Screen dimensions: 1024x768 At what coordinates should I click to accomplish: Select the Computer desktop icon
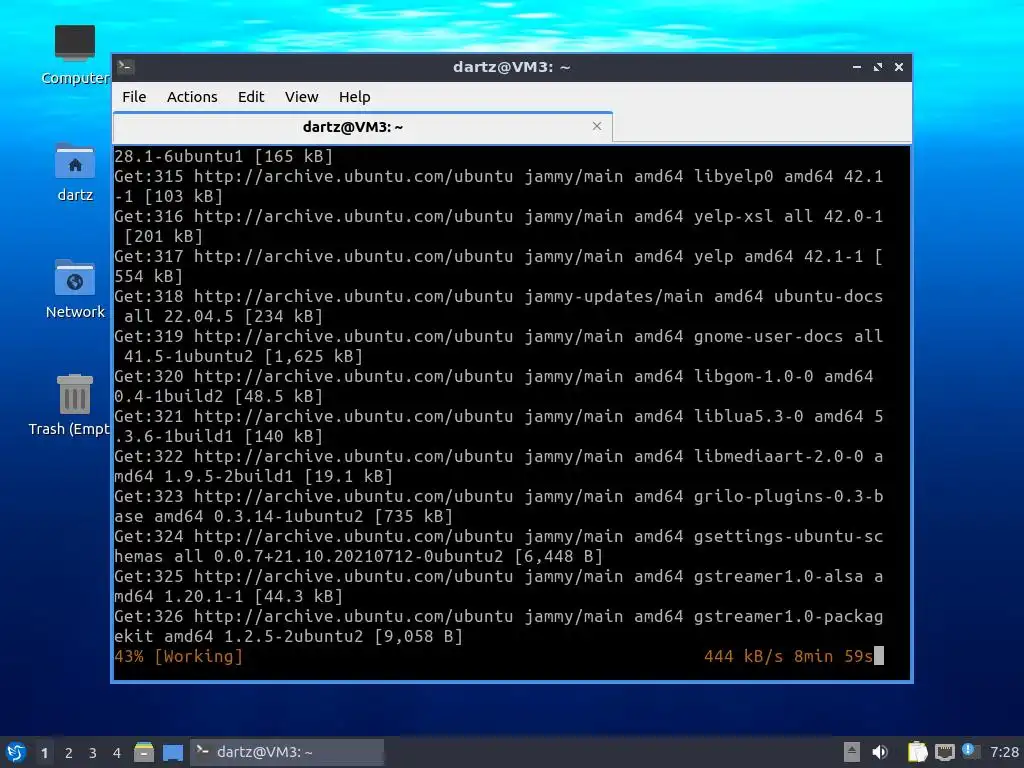[74, 55]
